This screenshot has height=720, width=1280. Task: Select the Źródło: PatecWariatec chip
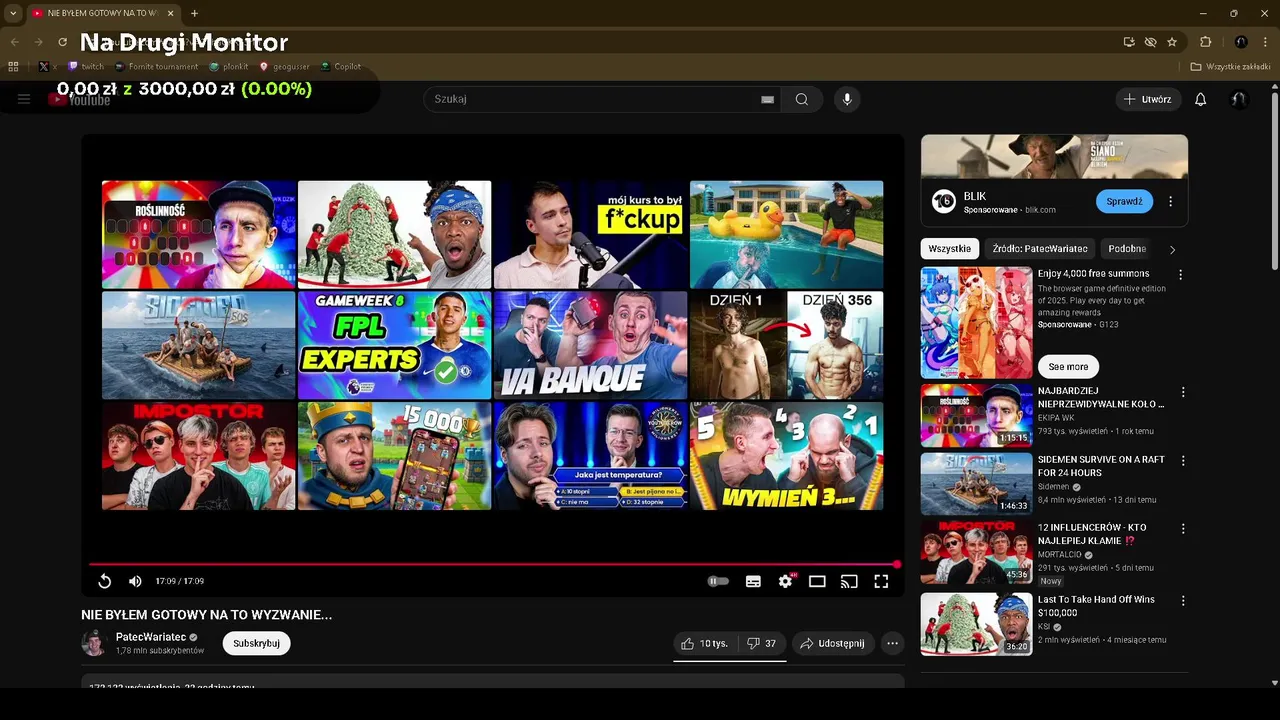(x=1040, y=249)
